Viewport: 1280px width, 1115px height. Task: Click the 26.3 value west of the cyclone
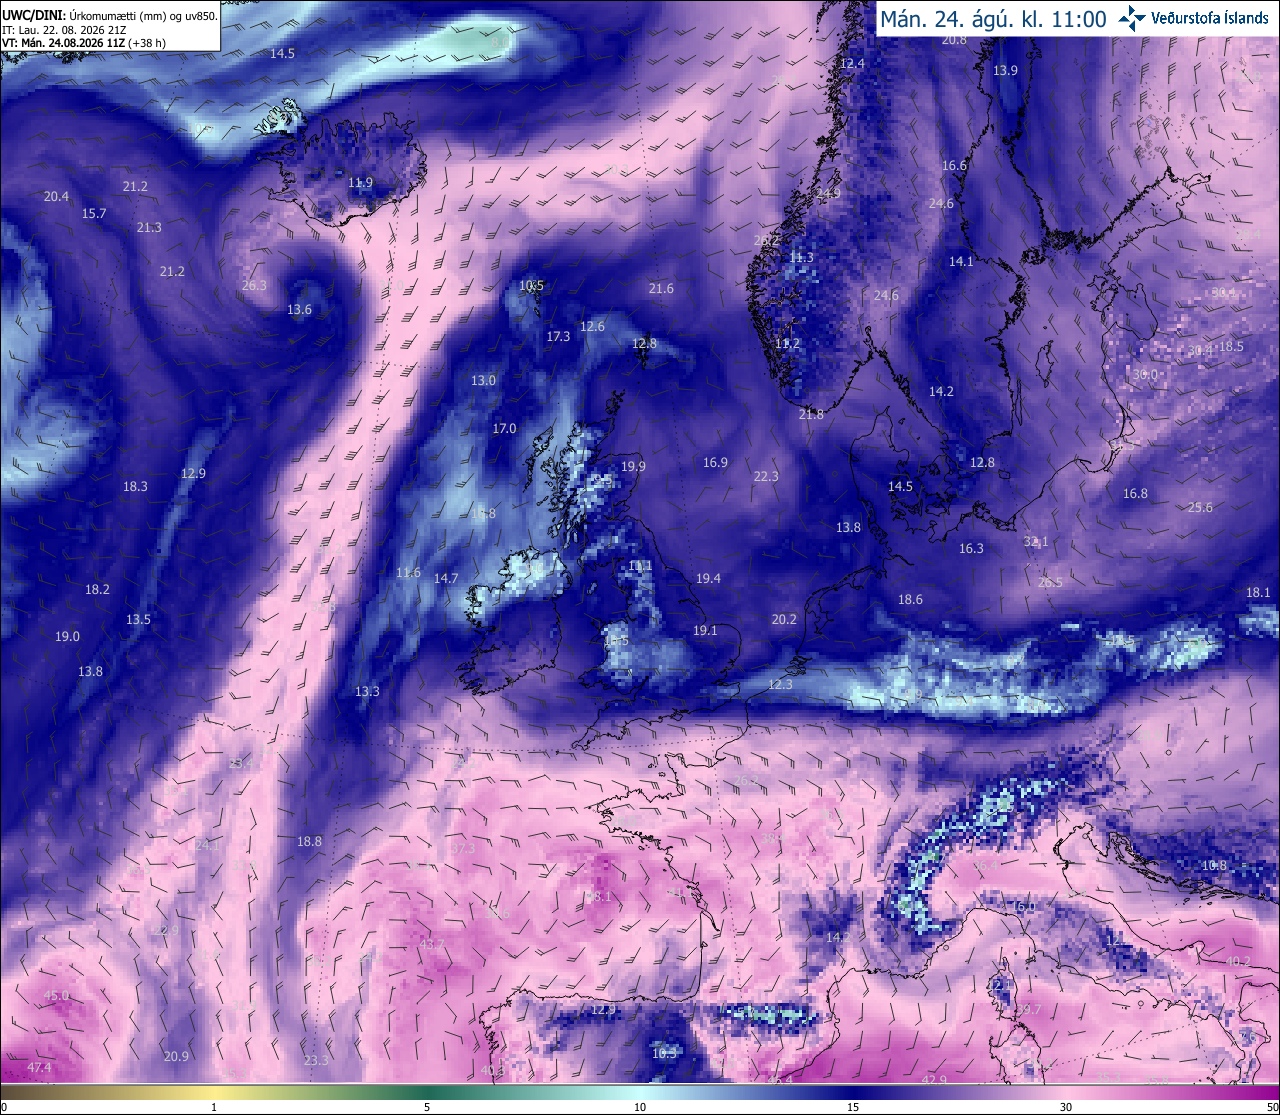[254, 286]
